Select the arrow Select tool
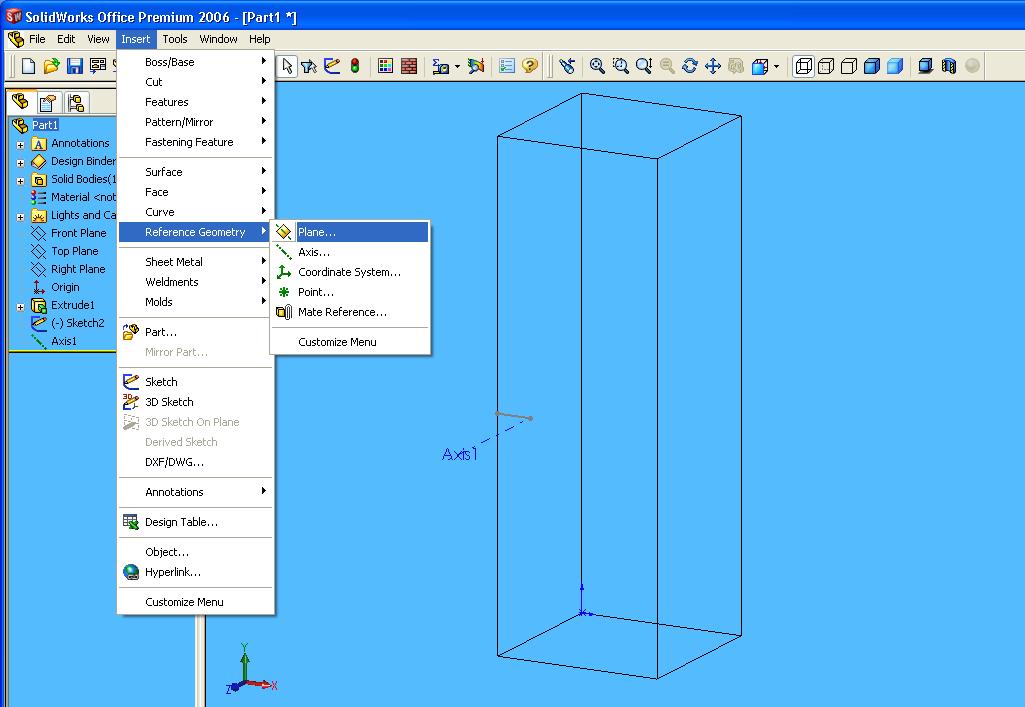 [287, 66]
